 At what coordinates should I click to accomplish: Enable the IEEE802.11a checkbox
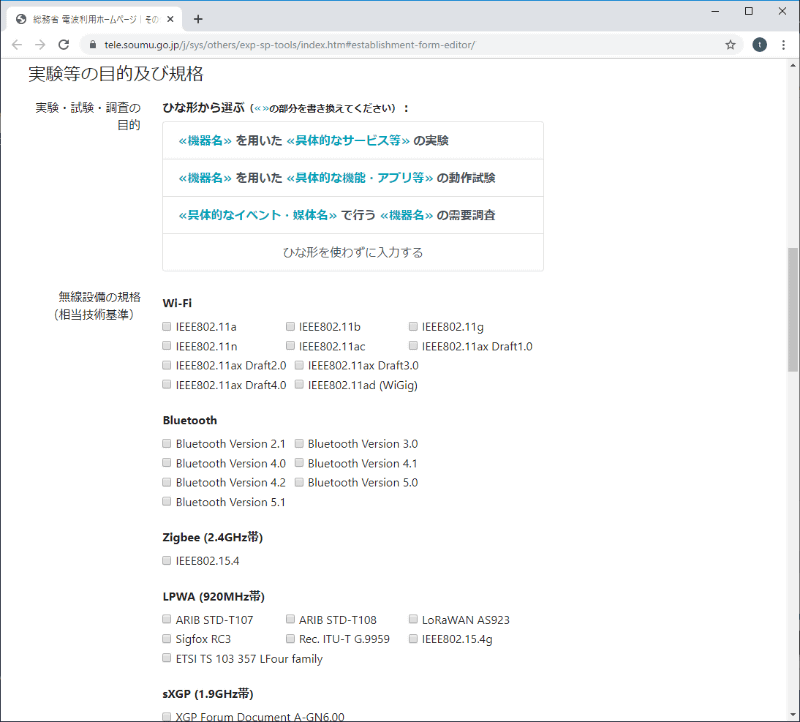tap(166, 326)
